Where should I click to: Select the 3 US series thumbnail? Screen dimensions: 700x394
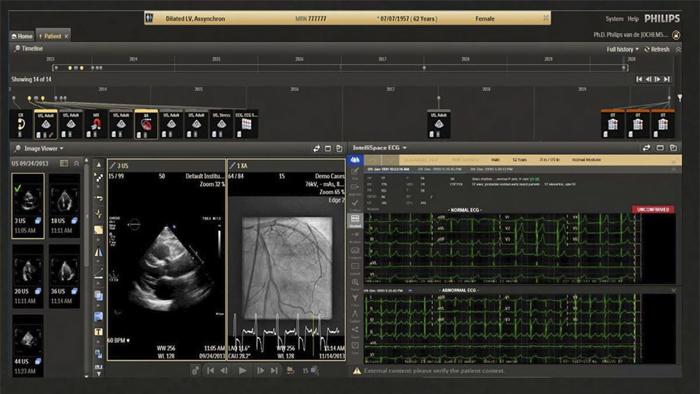[28, 206]
